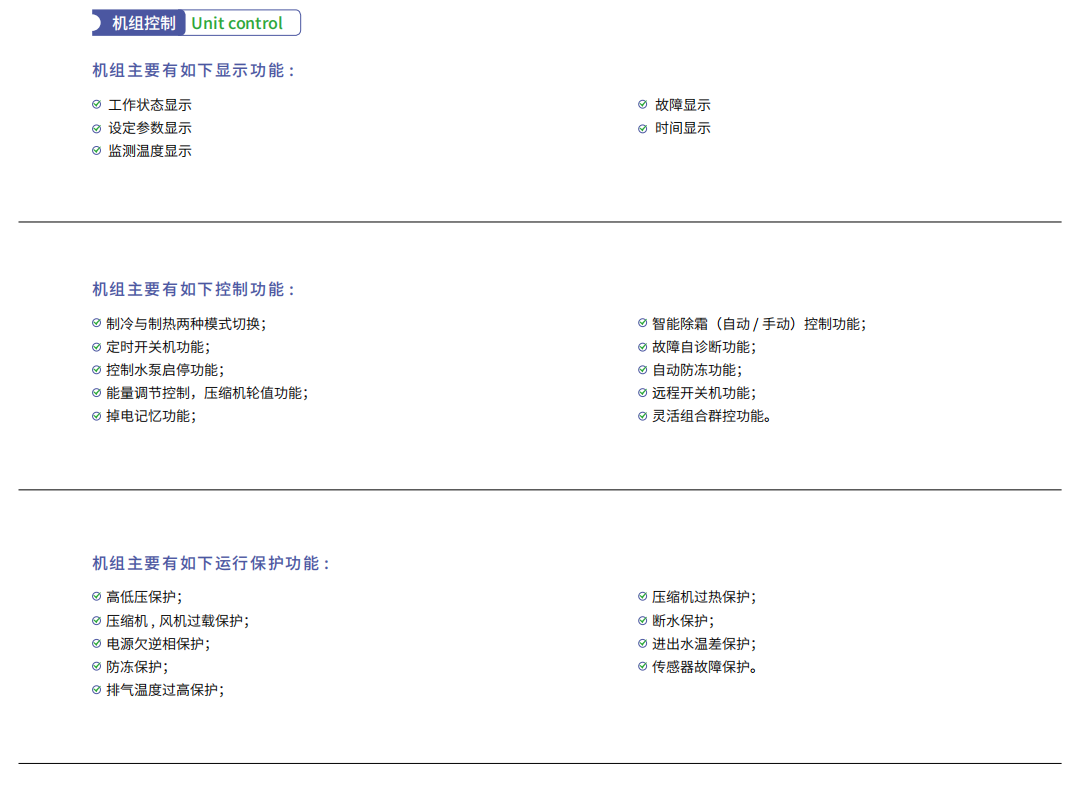This screenshot has width=1068, height=794.
Task: Click the check bullet before 时间显示
Action: click(x=643, y=128)
